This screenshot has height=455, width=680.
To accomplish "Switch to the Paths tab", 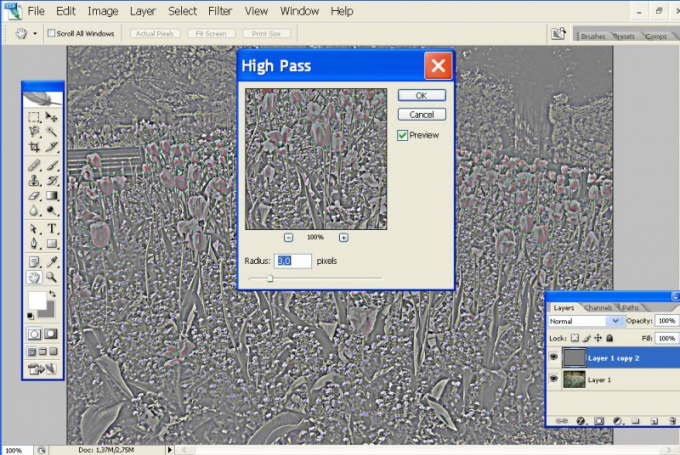I will tap(630, 308).
